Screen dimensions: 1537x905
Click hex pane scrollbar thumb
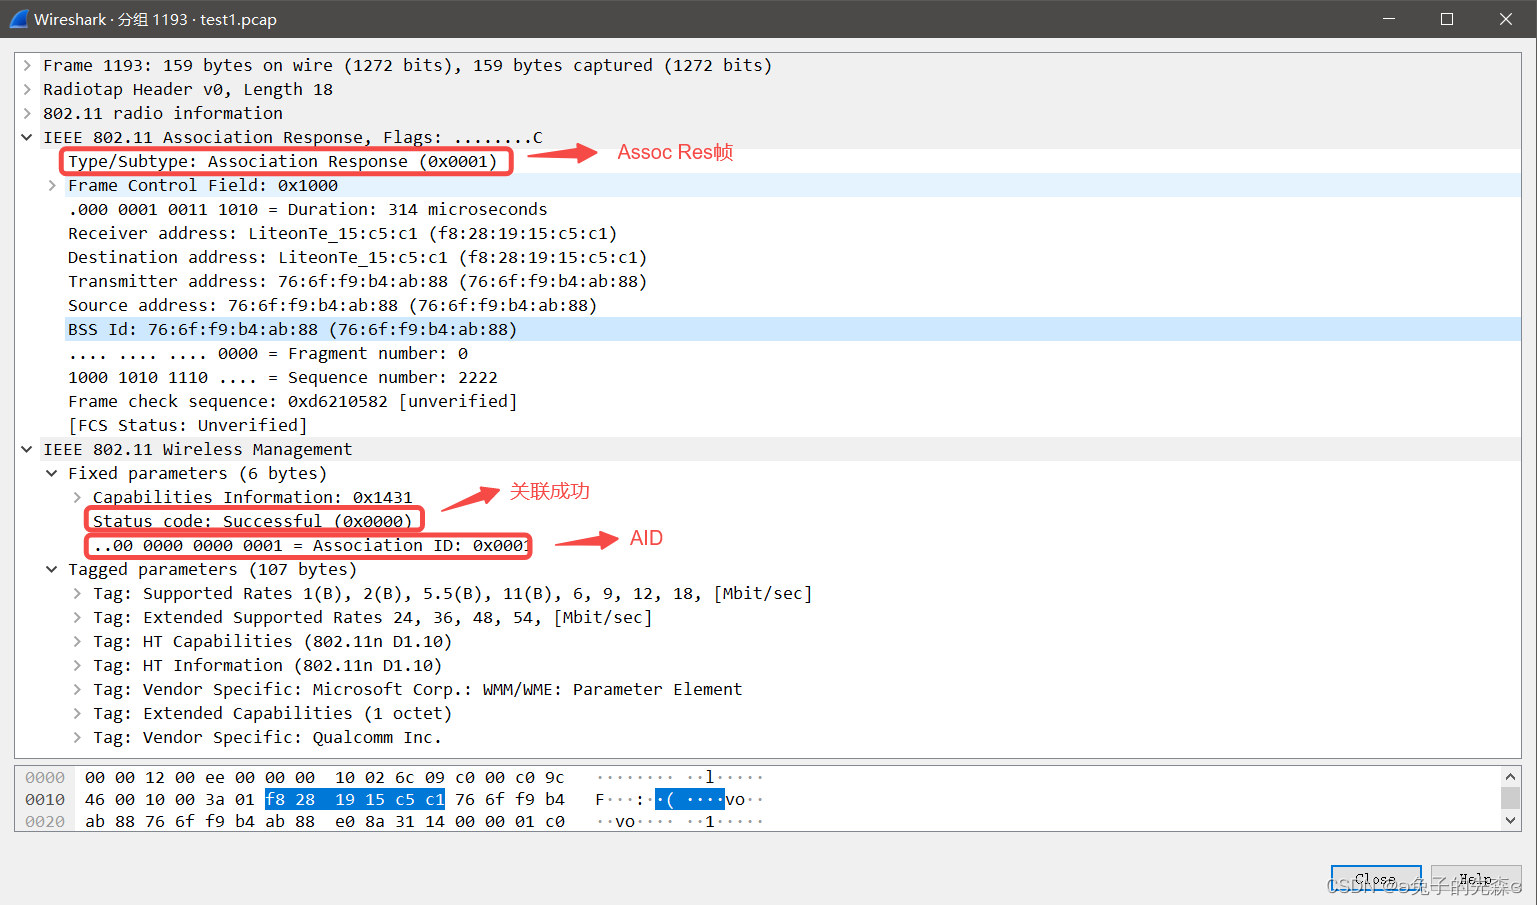click(1510, 797)
